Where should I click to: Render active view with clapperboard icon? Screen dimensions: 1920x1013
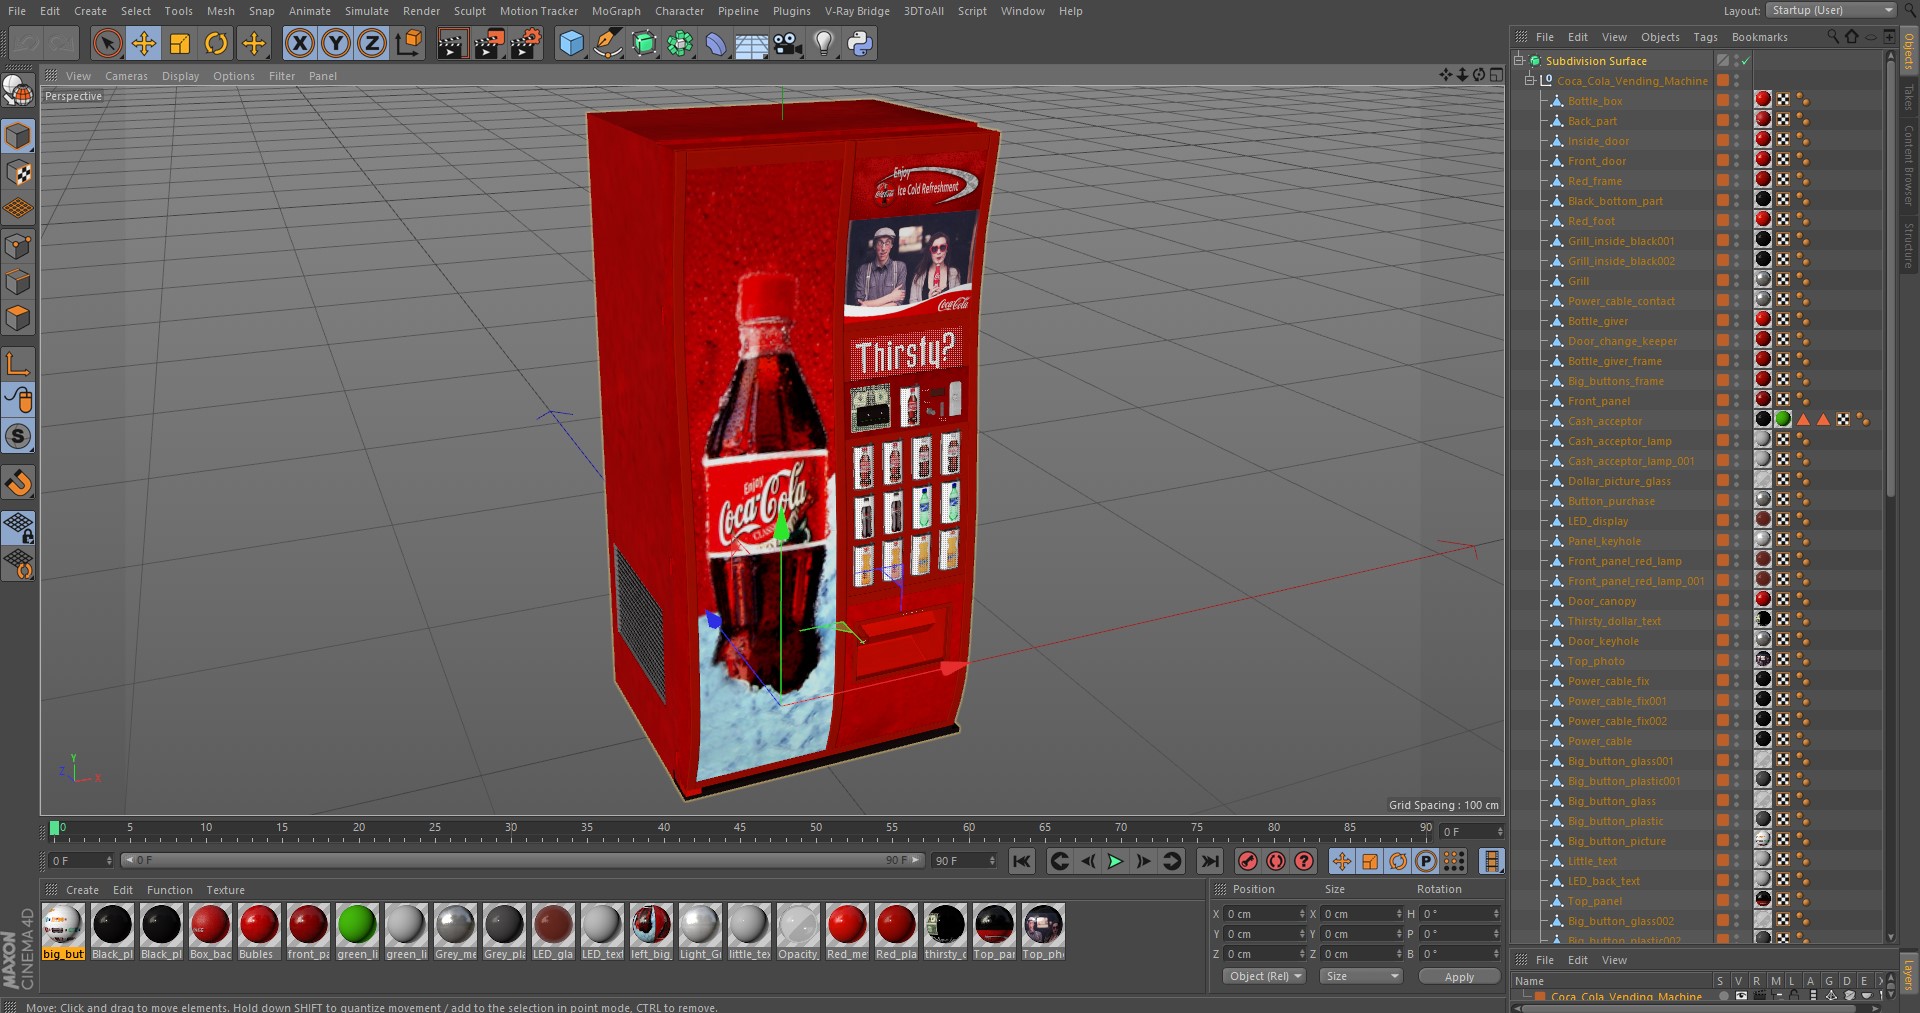[452, 43]
